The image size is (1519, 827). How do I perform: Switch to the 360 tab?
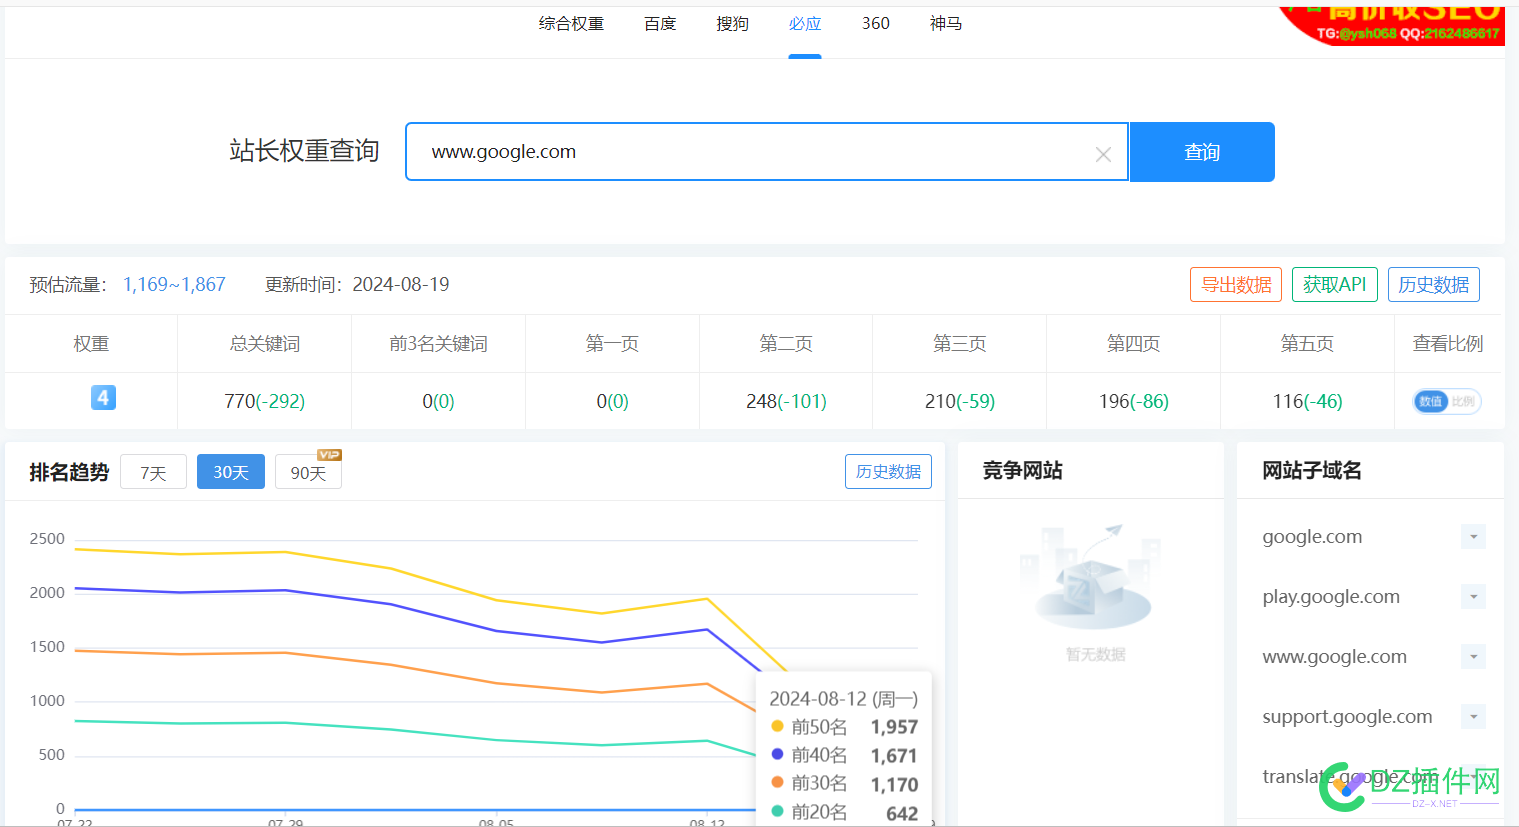(876, 23)
